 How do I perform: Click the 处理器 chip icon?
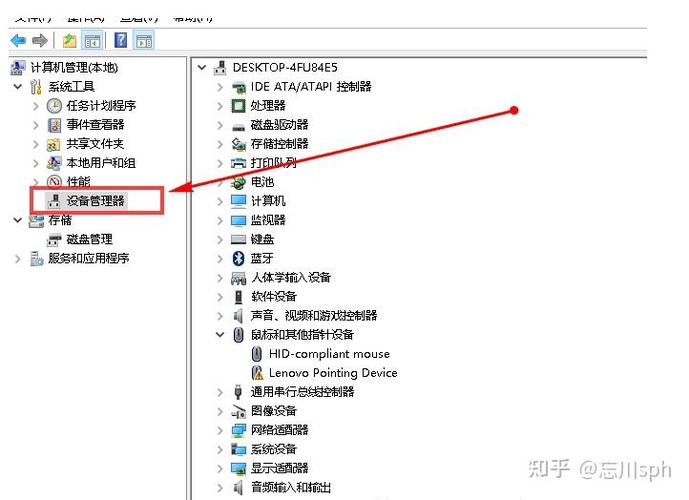(238, 105)
